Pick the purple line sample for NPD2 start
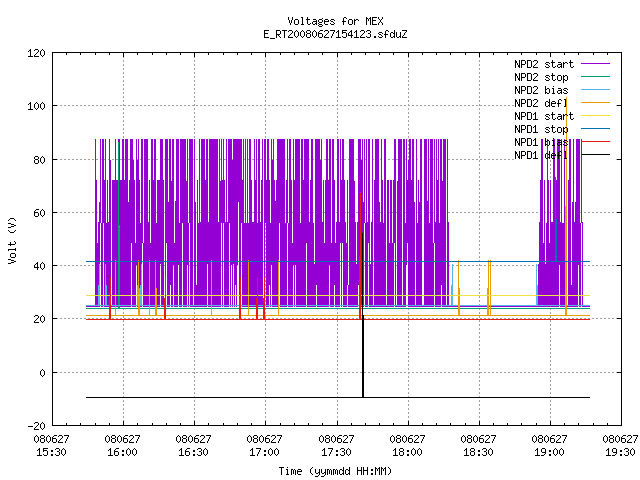640x480 pixels. point(595,64)
